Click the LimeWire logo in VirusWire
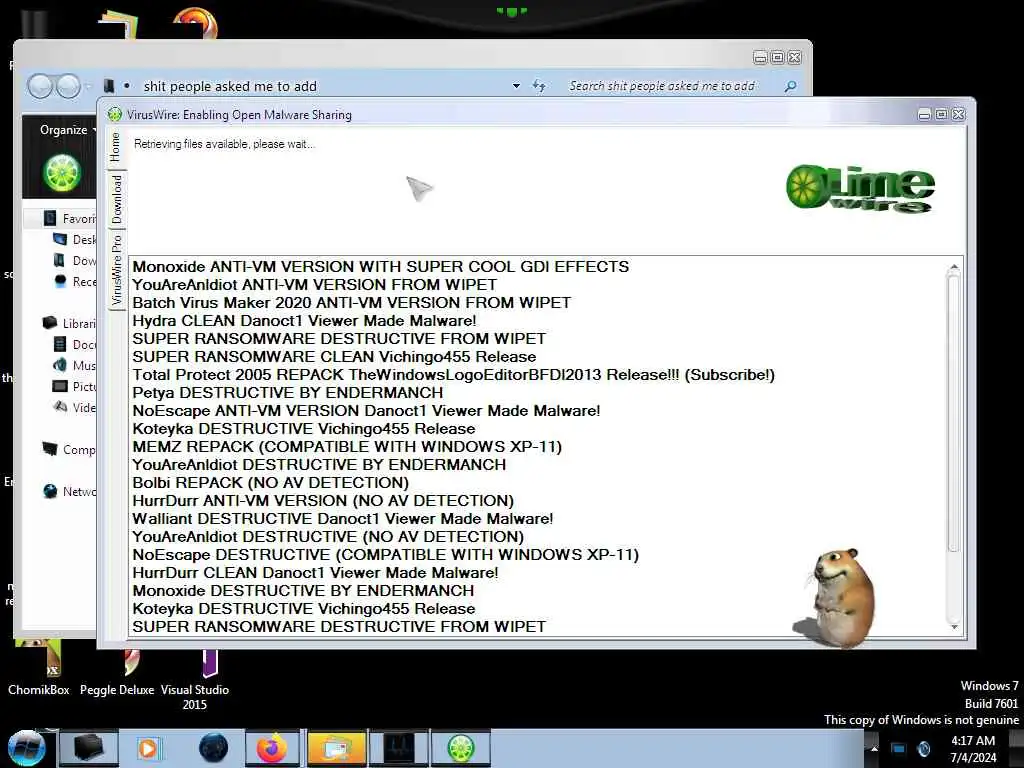This screenshot has height=768, width=1024. (x=860, y=188)
